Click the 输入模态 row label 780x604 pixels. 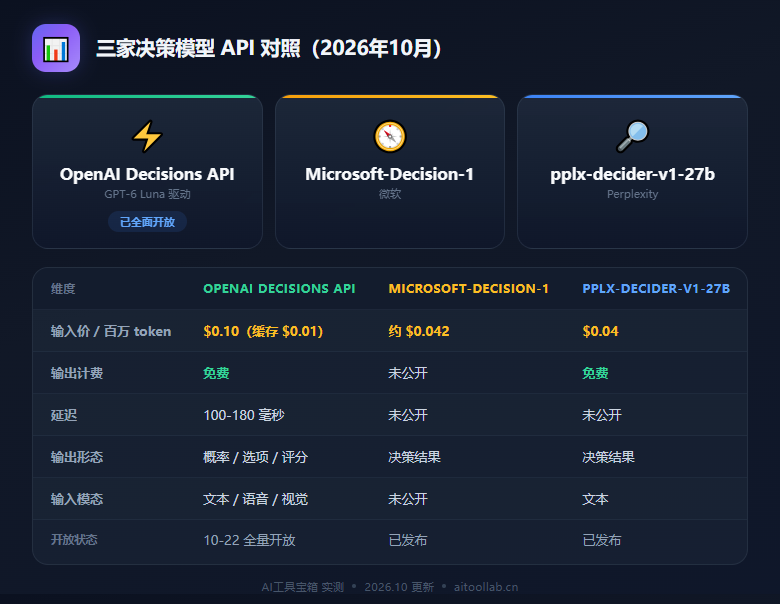(77, 499)
